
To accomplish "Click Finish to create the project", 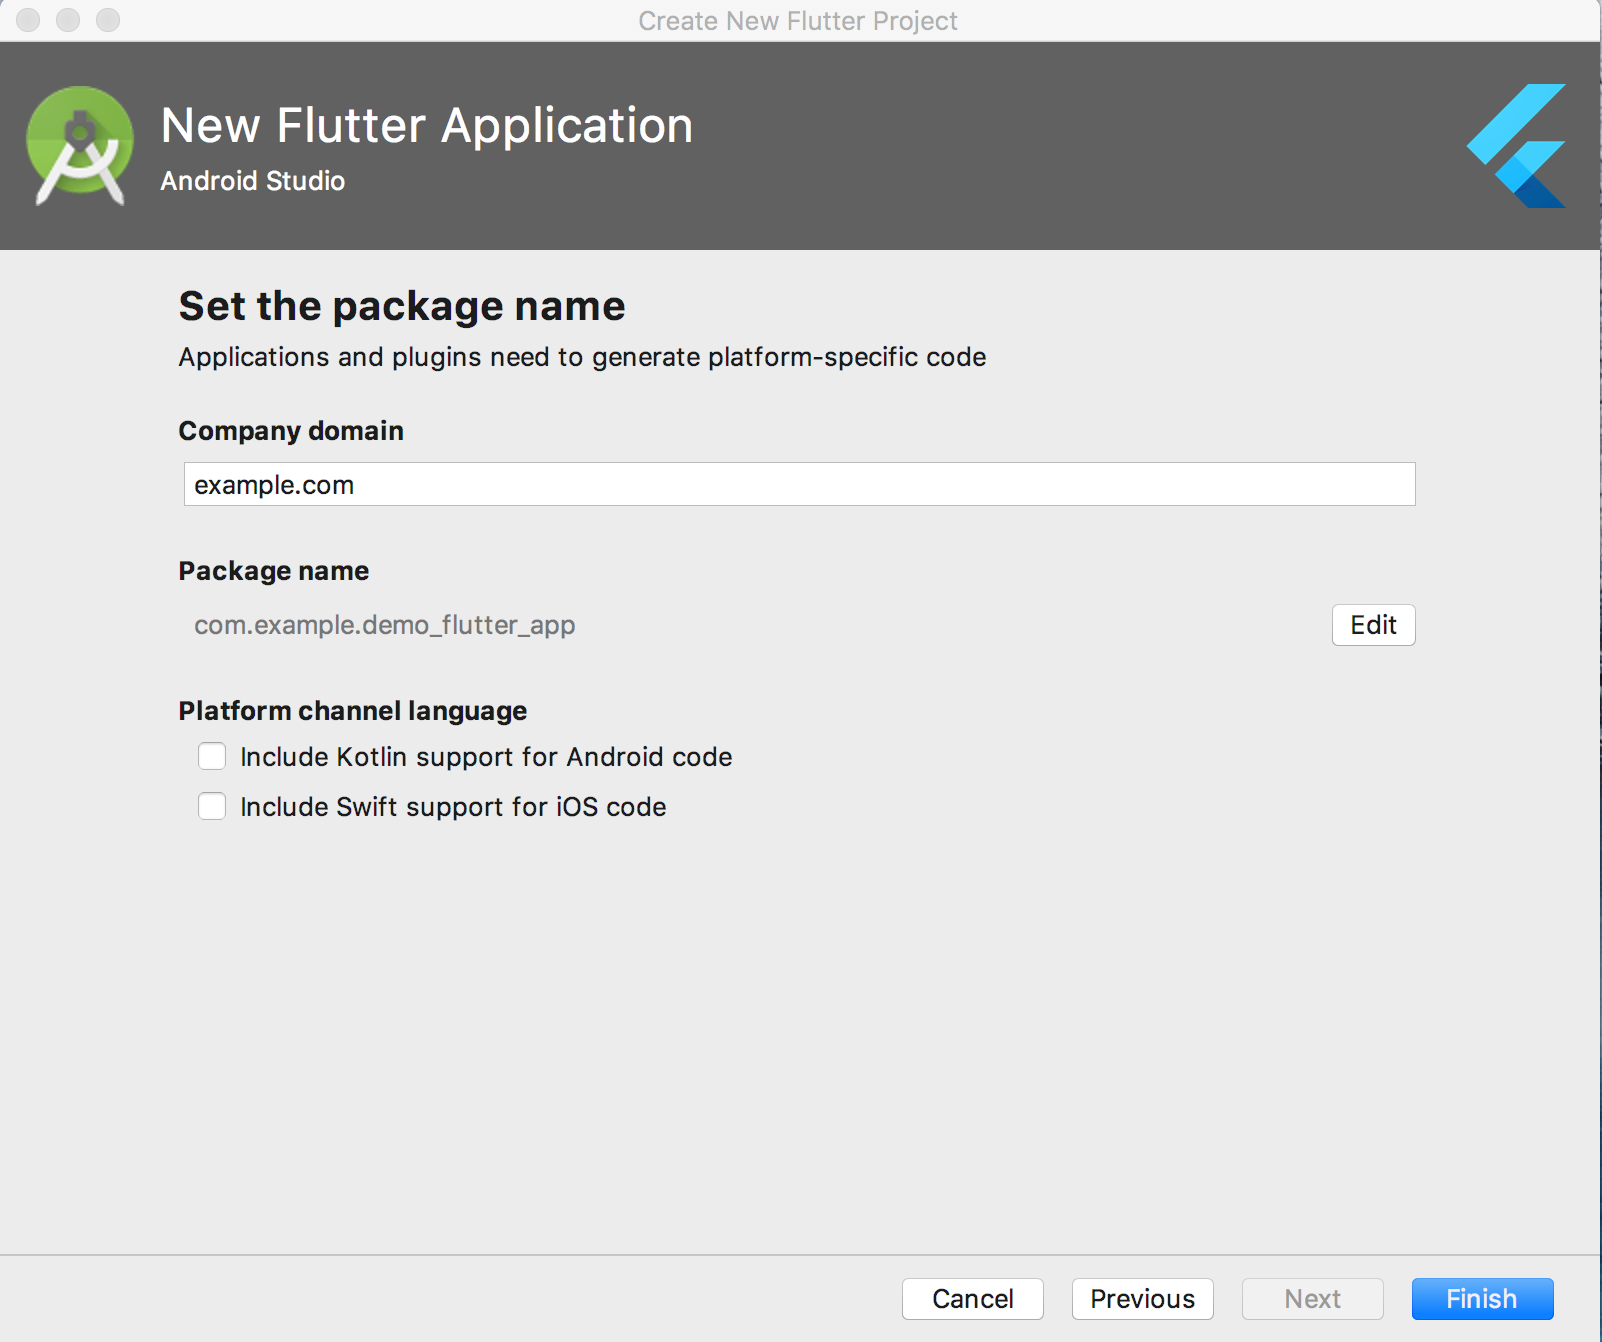I will [1482, 1299].
